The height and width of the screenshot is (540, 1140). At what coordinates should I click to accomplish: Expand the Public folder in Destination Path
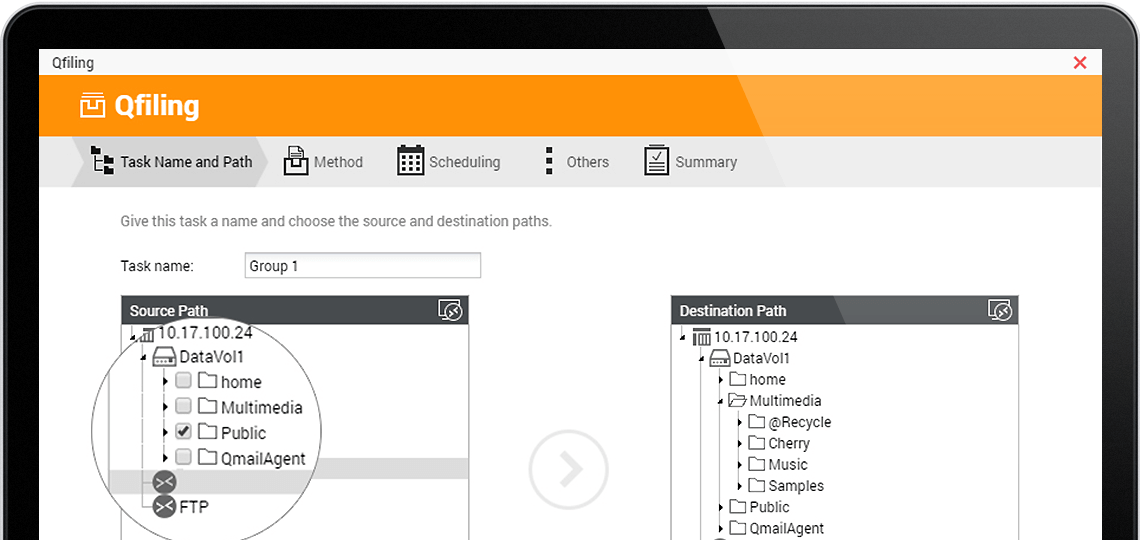pyautogui.click(x=720, y=507)
